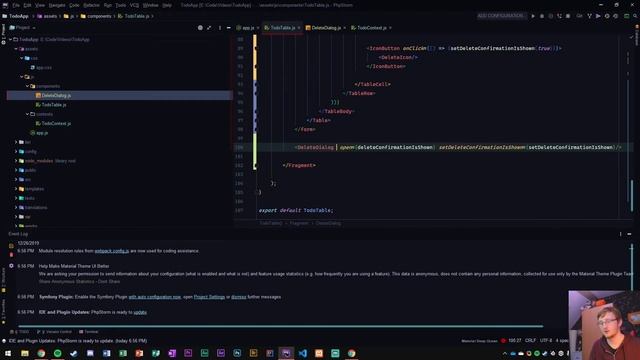Open Spotify from the taskbar
The height and width of the screenshot is (360, 640).
[58, 353]
